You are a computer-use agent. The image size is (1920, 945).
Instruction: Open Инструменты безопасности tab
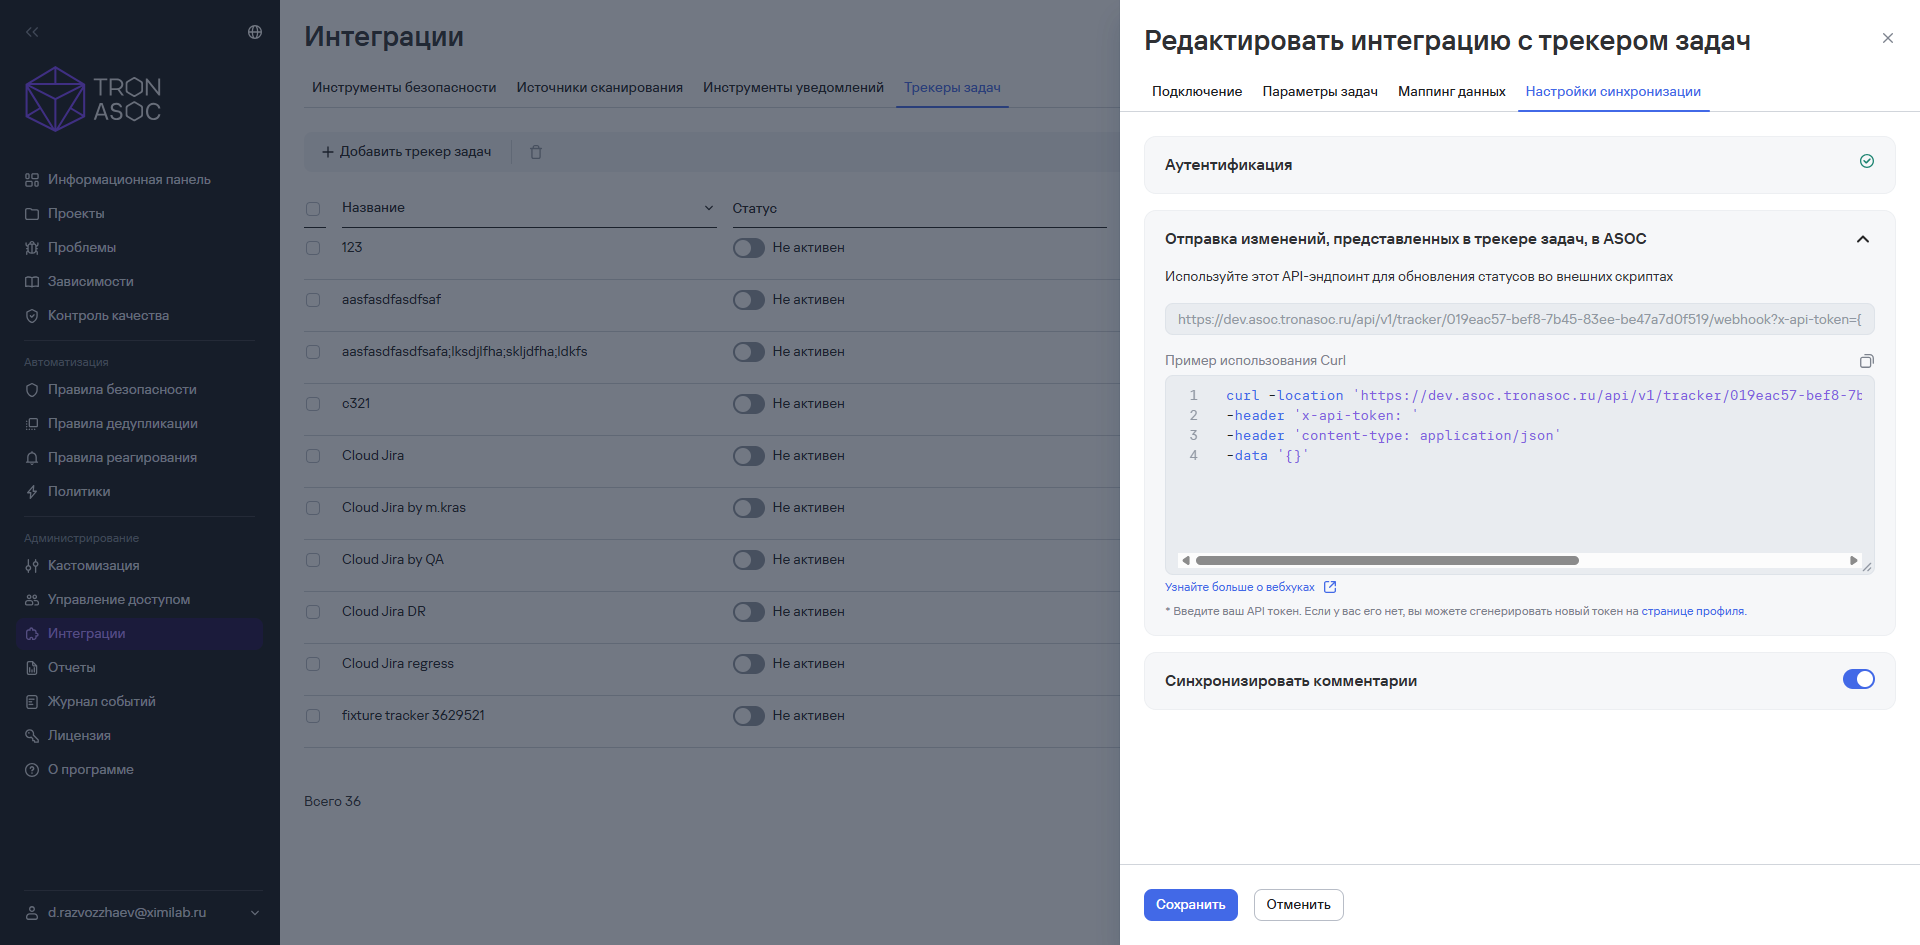(x=404, y=88)
